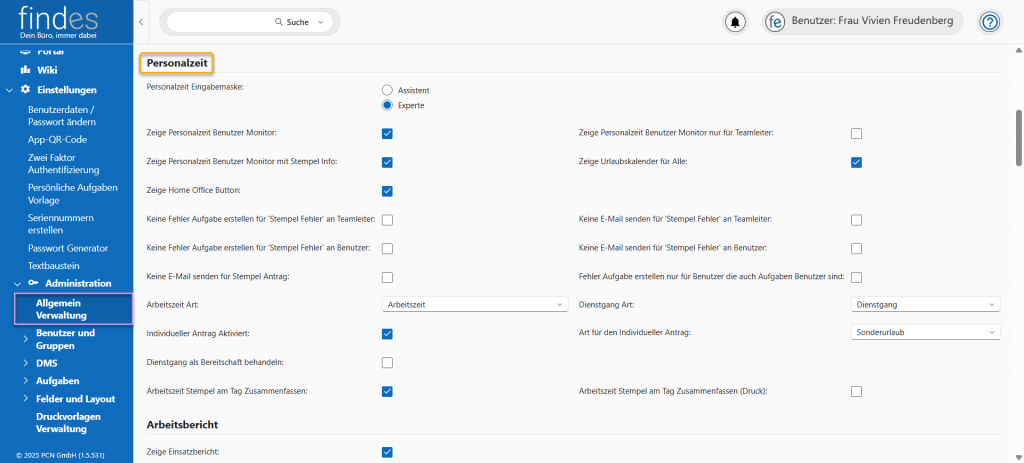Open Passwort Generator in the sidebar
Viewport: 1024px width, 463px height.
67,248
